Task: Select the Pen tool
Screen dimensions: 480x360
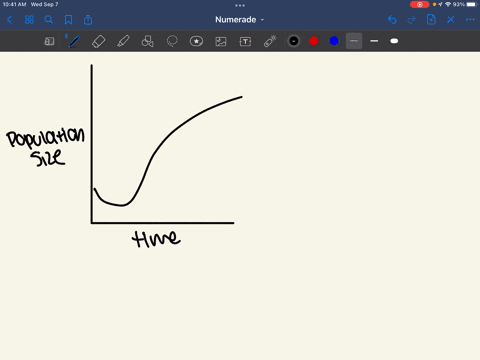Action: pyautogui.click(x=74, y=41)
